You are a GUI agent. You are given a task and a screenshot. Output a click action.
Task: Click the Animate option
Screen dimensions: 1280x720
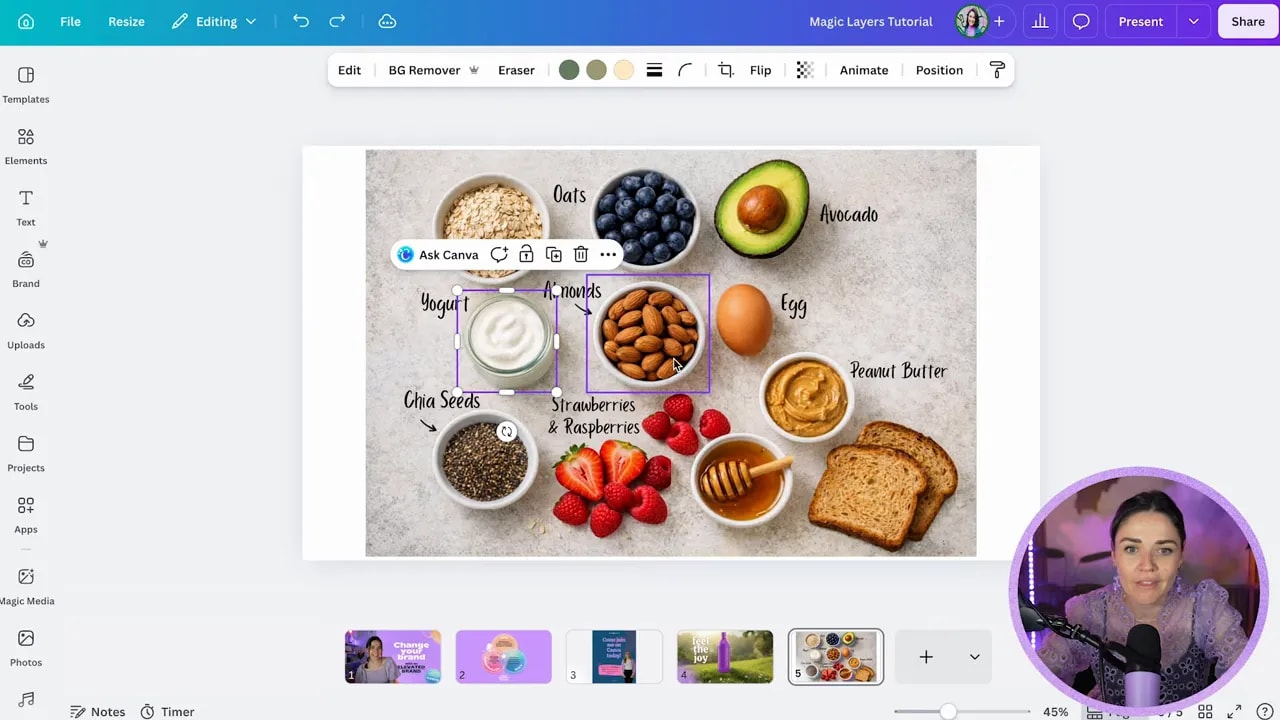[x=864, y=70]
